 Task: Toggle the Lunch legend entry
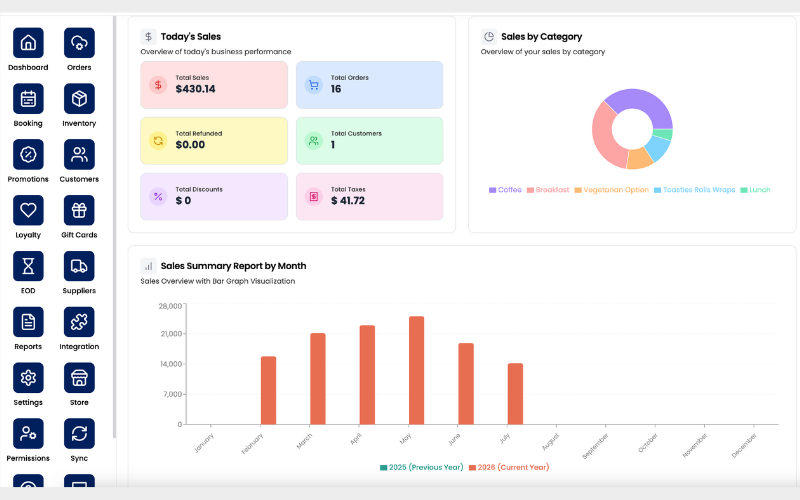click(x=755, y=190)
